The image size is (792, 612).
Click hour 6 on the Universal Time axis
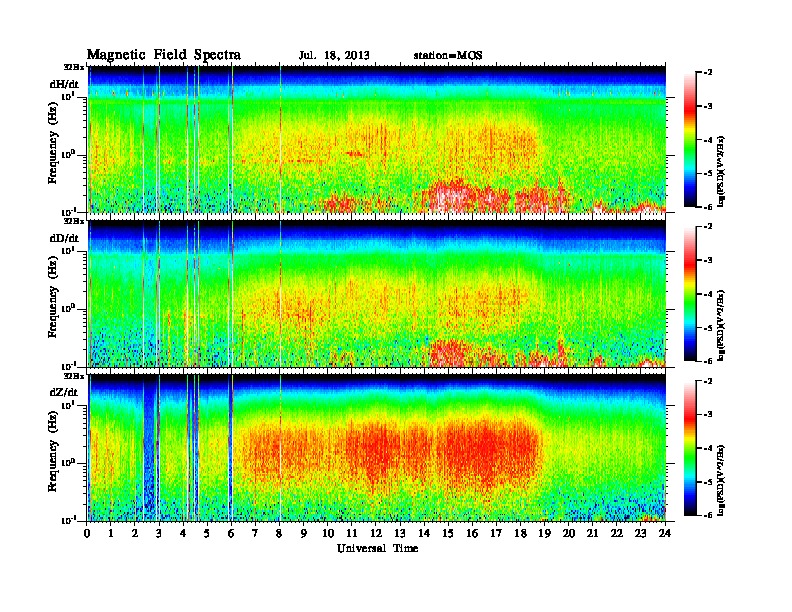click(231, 534)
